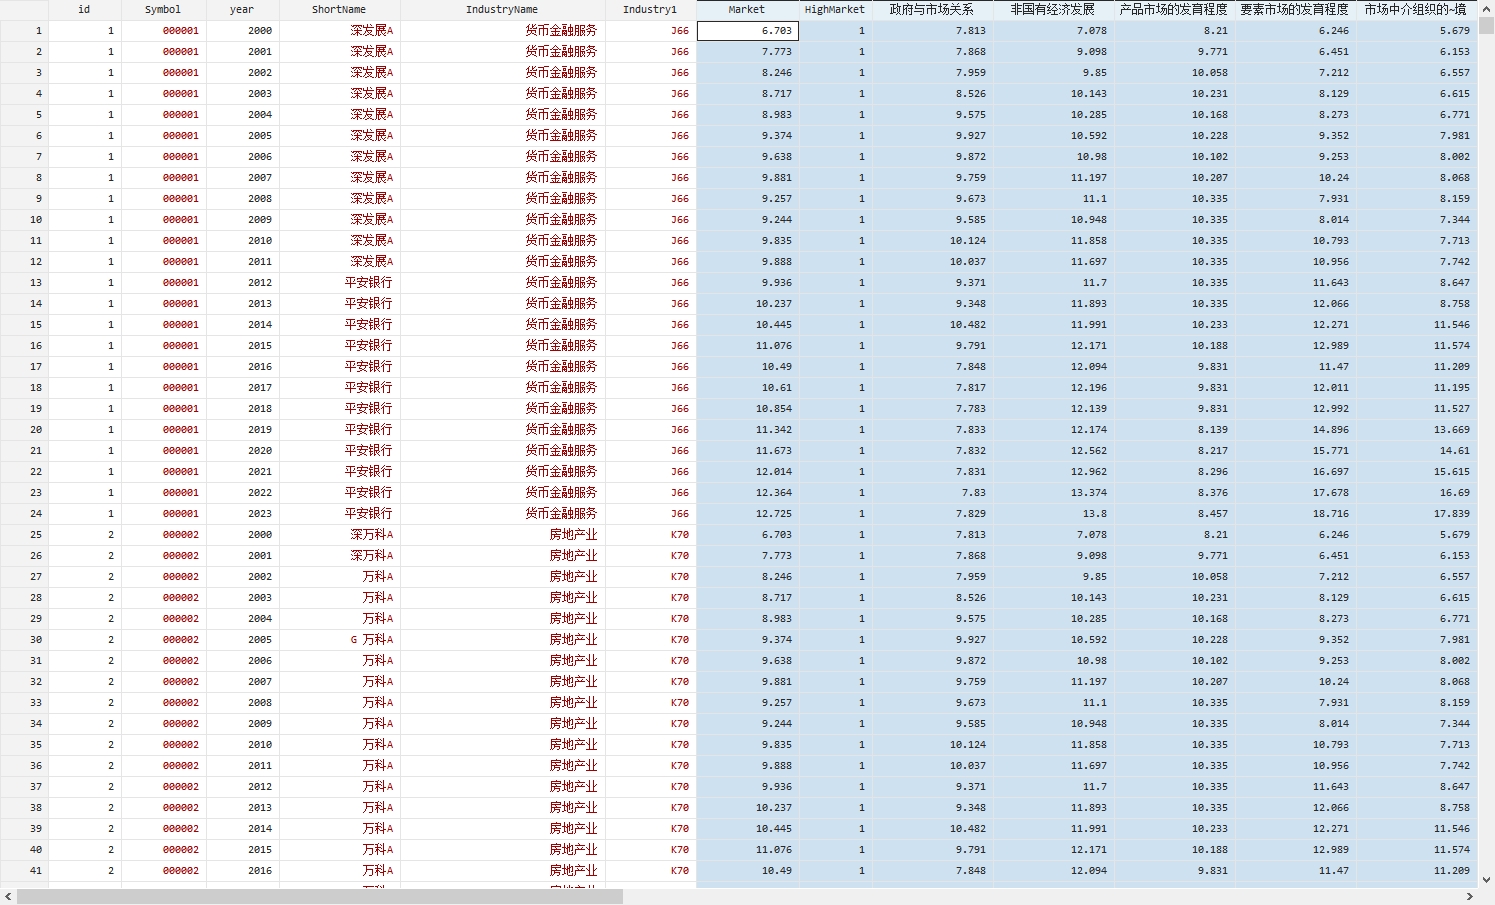Image resolution: width=1495 pixels, height=905 pixels.
Task: Select row number 24 header
Action: tap(24, 514)
